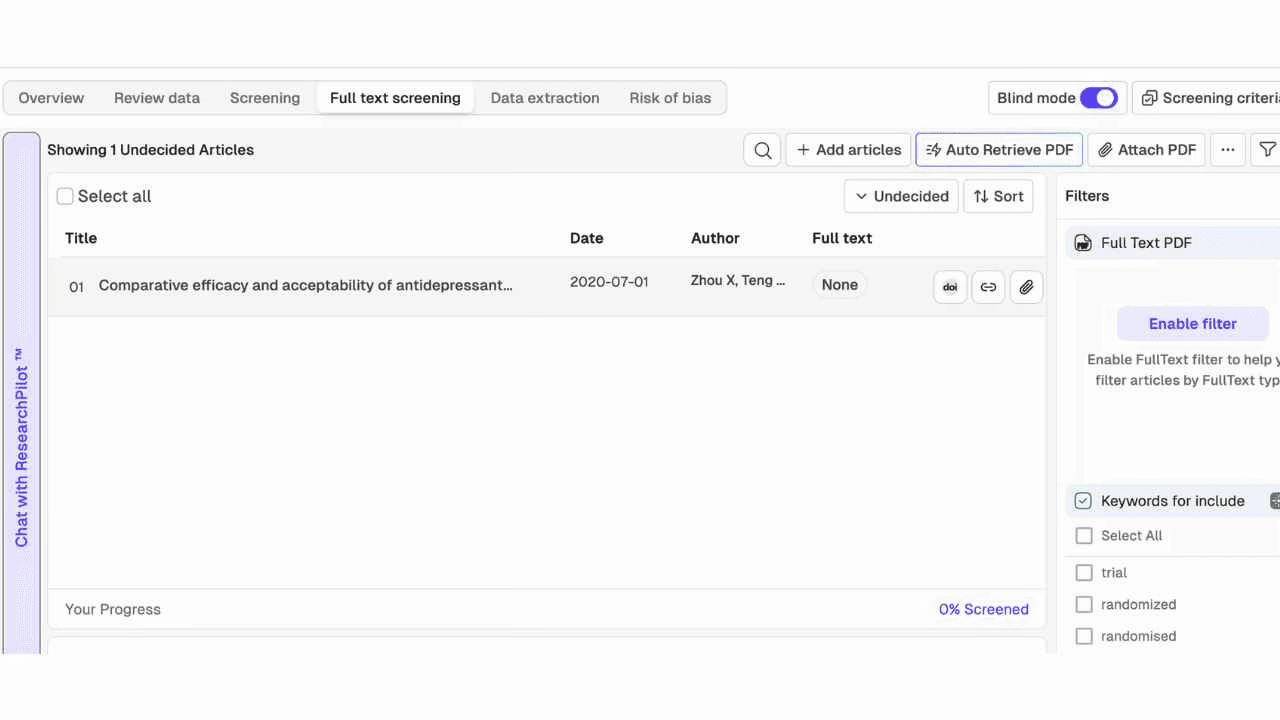Click the Add articles button
The image size is (1280, 720).
point(849,150)
